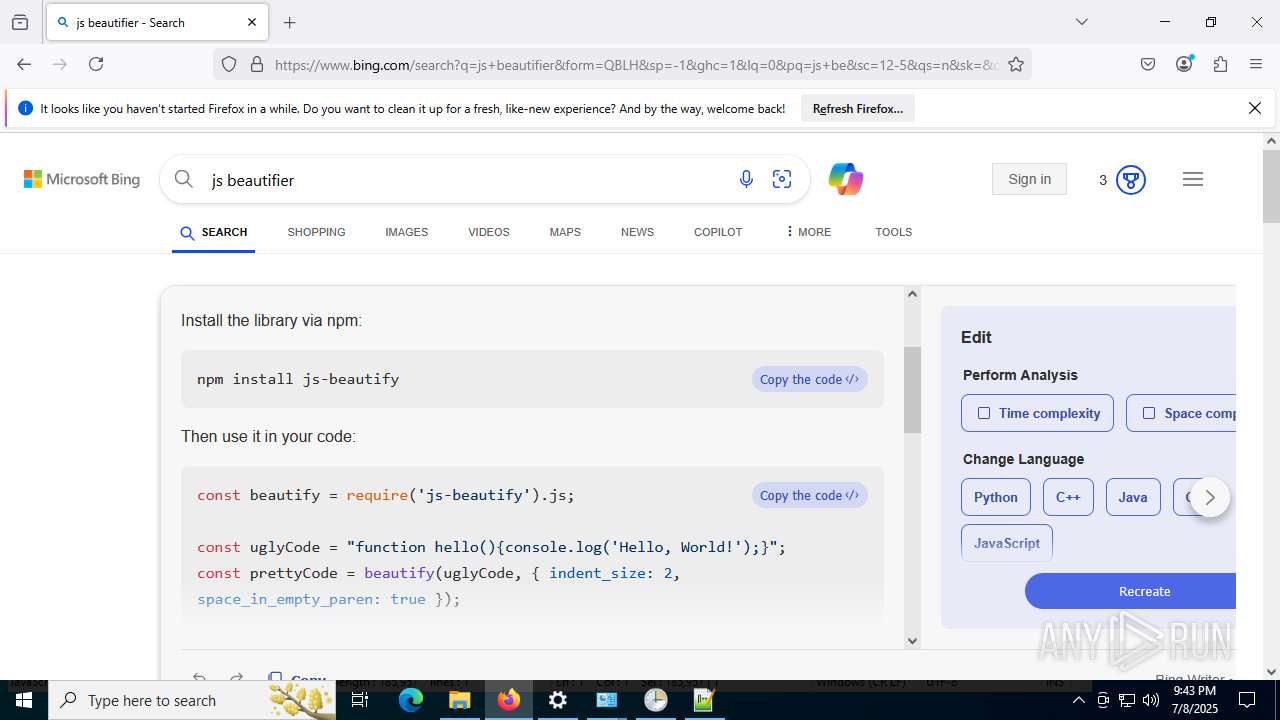Image resolution: width=1280 pixels, height=720 pixels.
Task: Open File Explorer from taskbar
Action: (x=459, y=700)
